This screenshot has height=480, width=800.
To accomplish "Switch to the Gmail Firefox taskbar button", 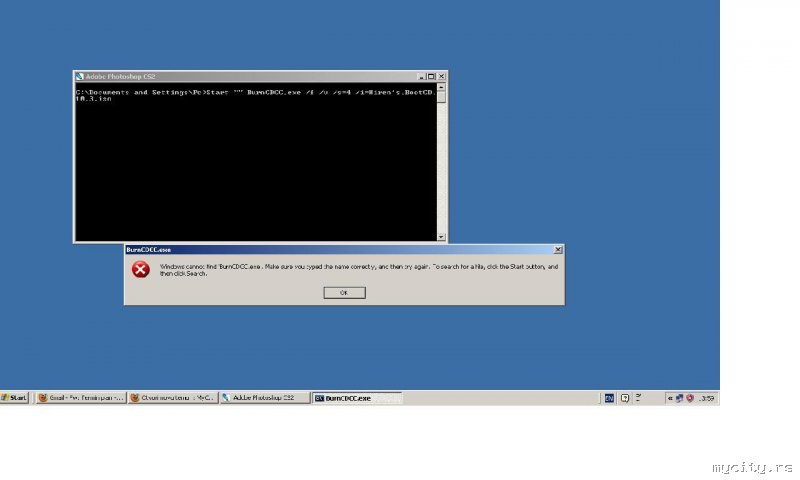I will 81,398.
